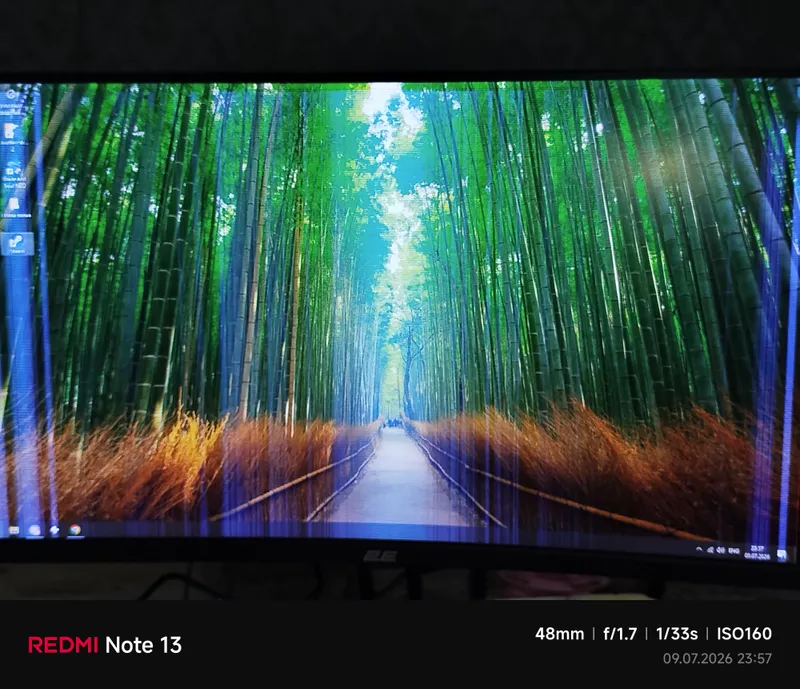The height and width of the screenshot is (689, 800).
Task: Open the volume speaker tray icon
Action: pyautogui.click(x=720, y=551)
